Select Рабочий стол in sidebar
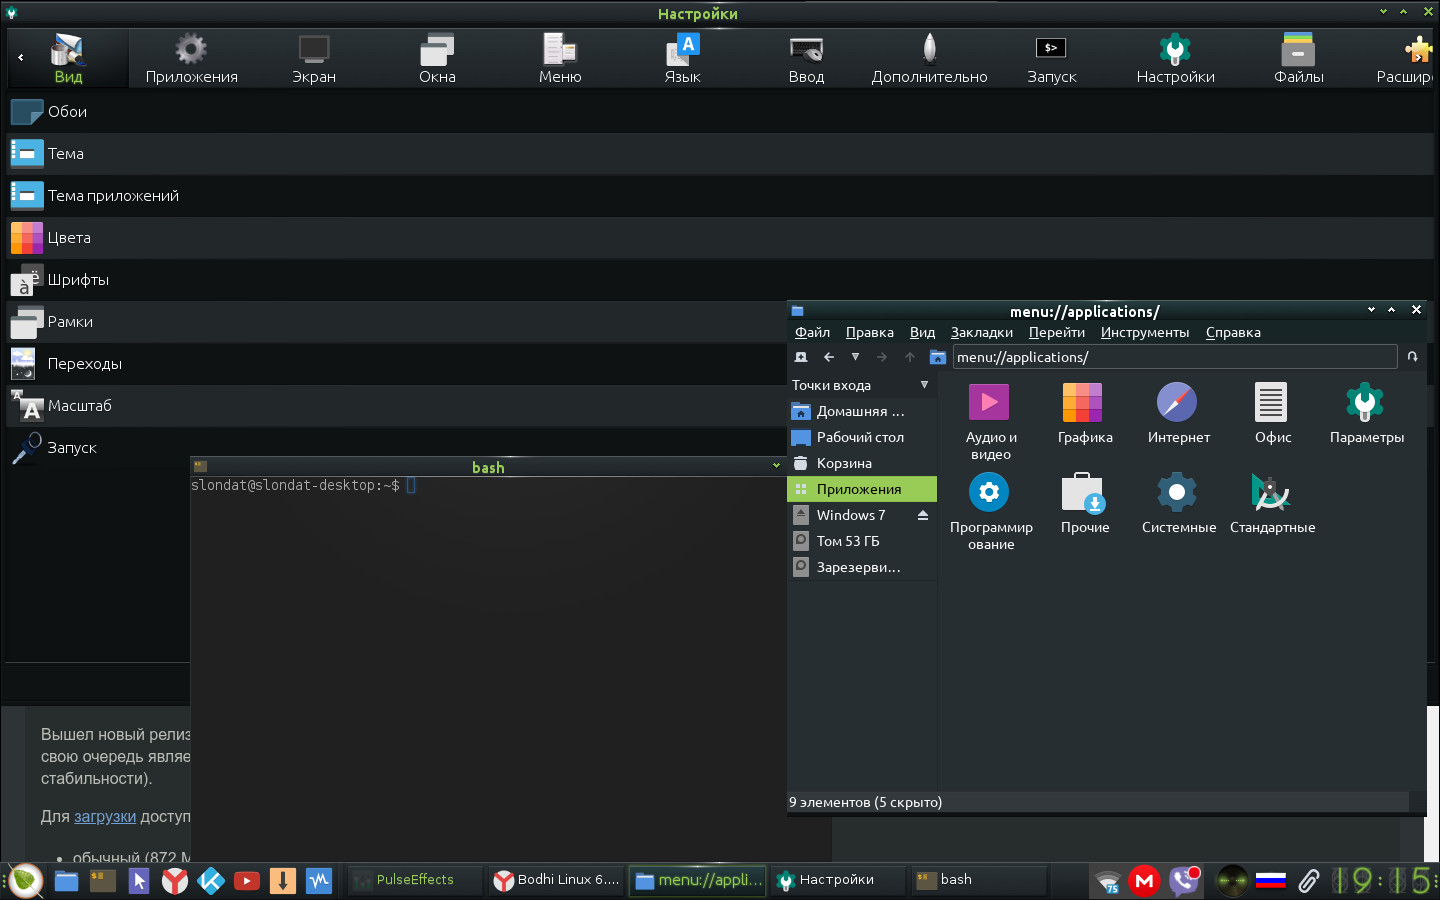The width and height of the screenshot is (1440, 900). click(x=862, y=437)
